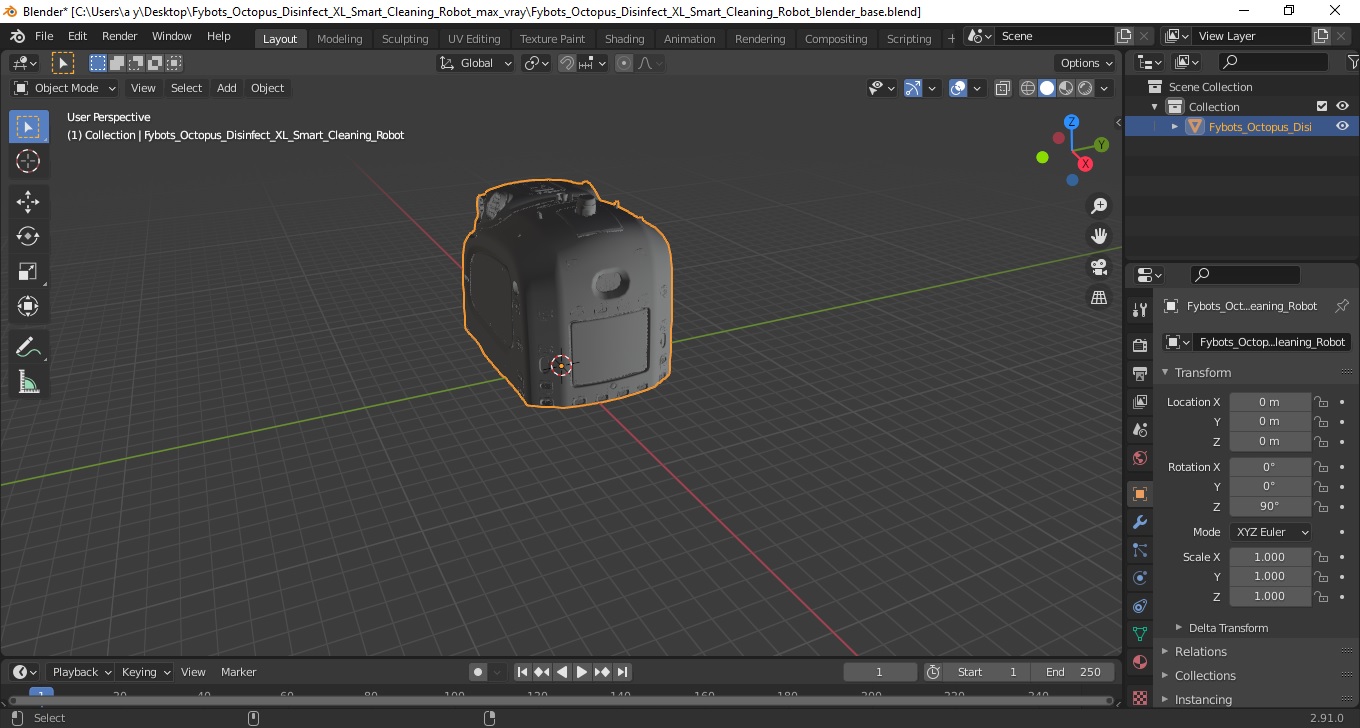Choose the Move tool
The image size is (1360, 728).
pyautogui.click(x=28, y=202)
